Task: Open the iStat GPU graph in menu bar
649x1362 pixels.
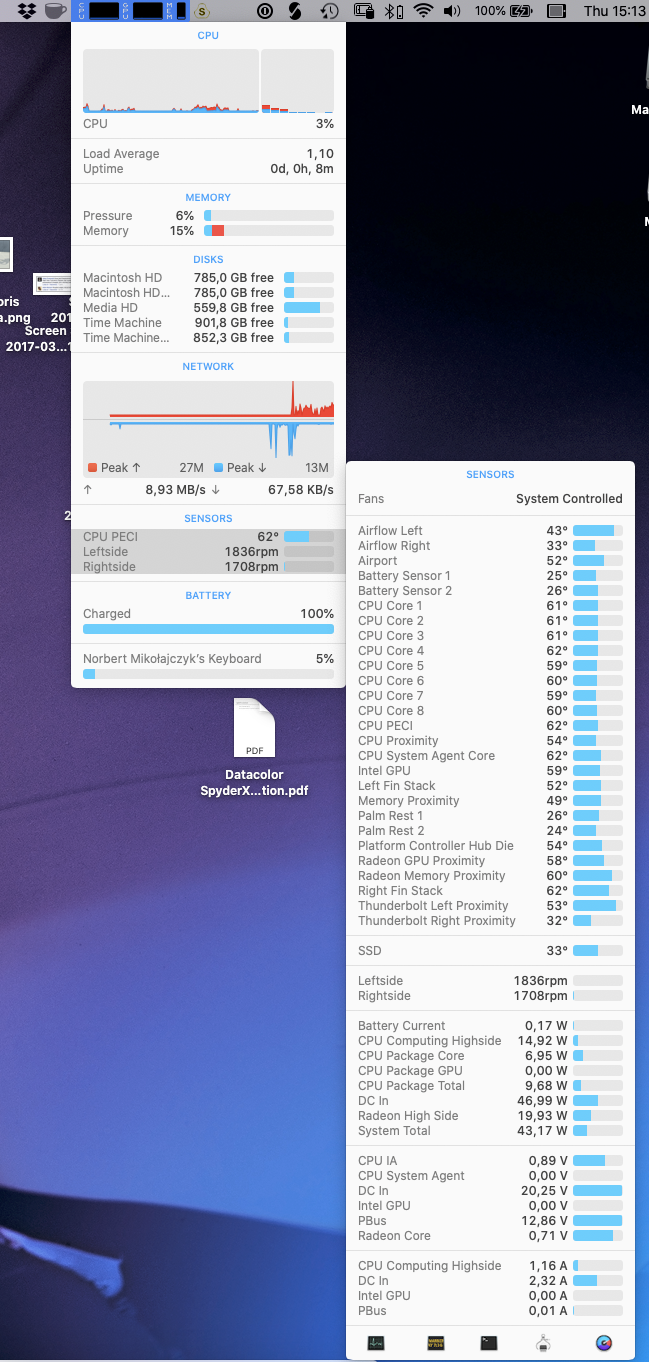Action: click(142, 11)
